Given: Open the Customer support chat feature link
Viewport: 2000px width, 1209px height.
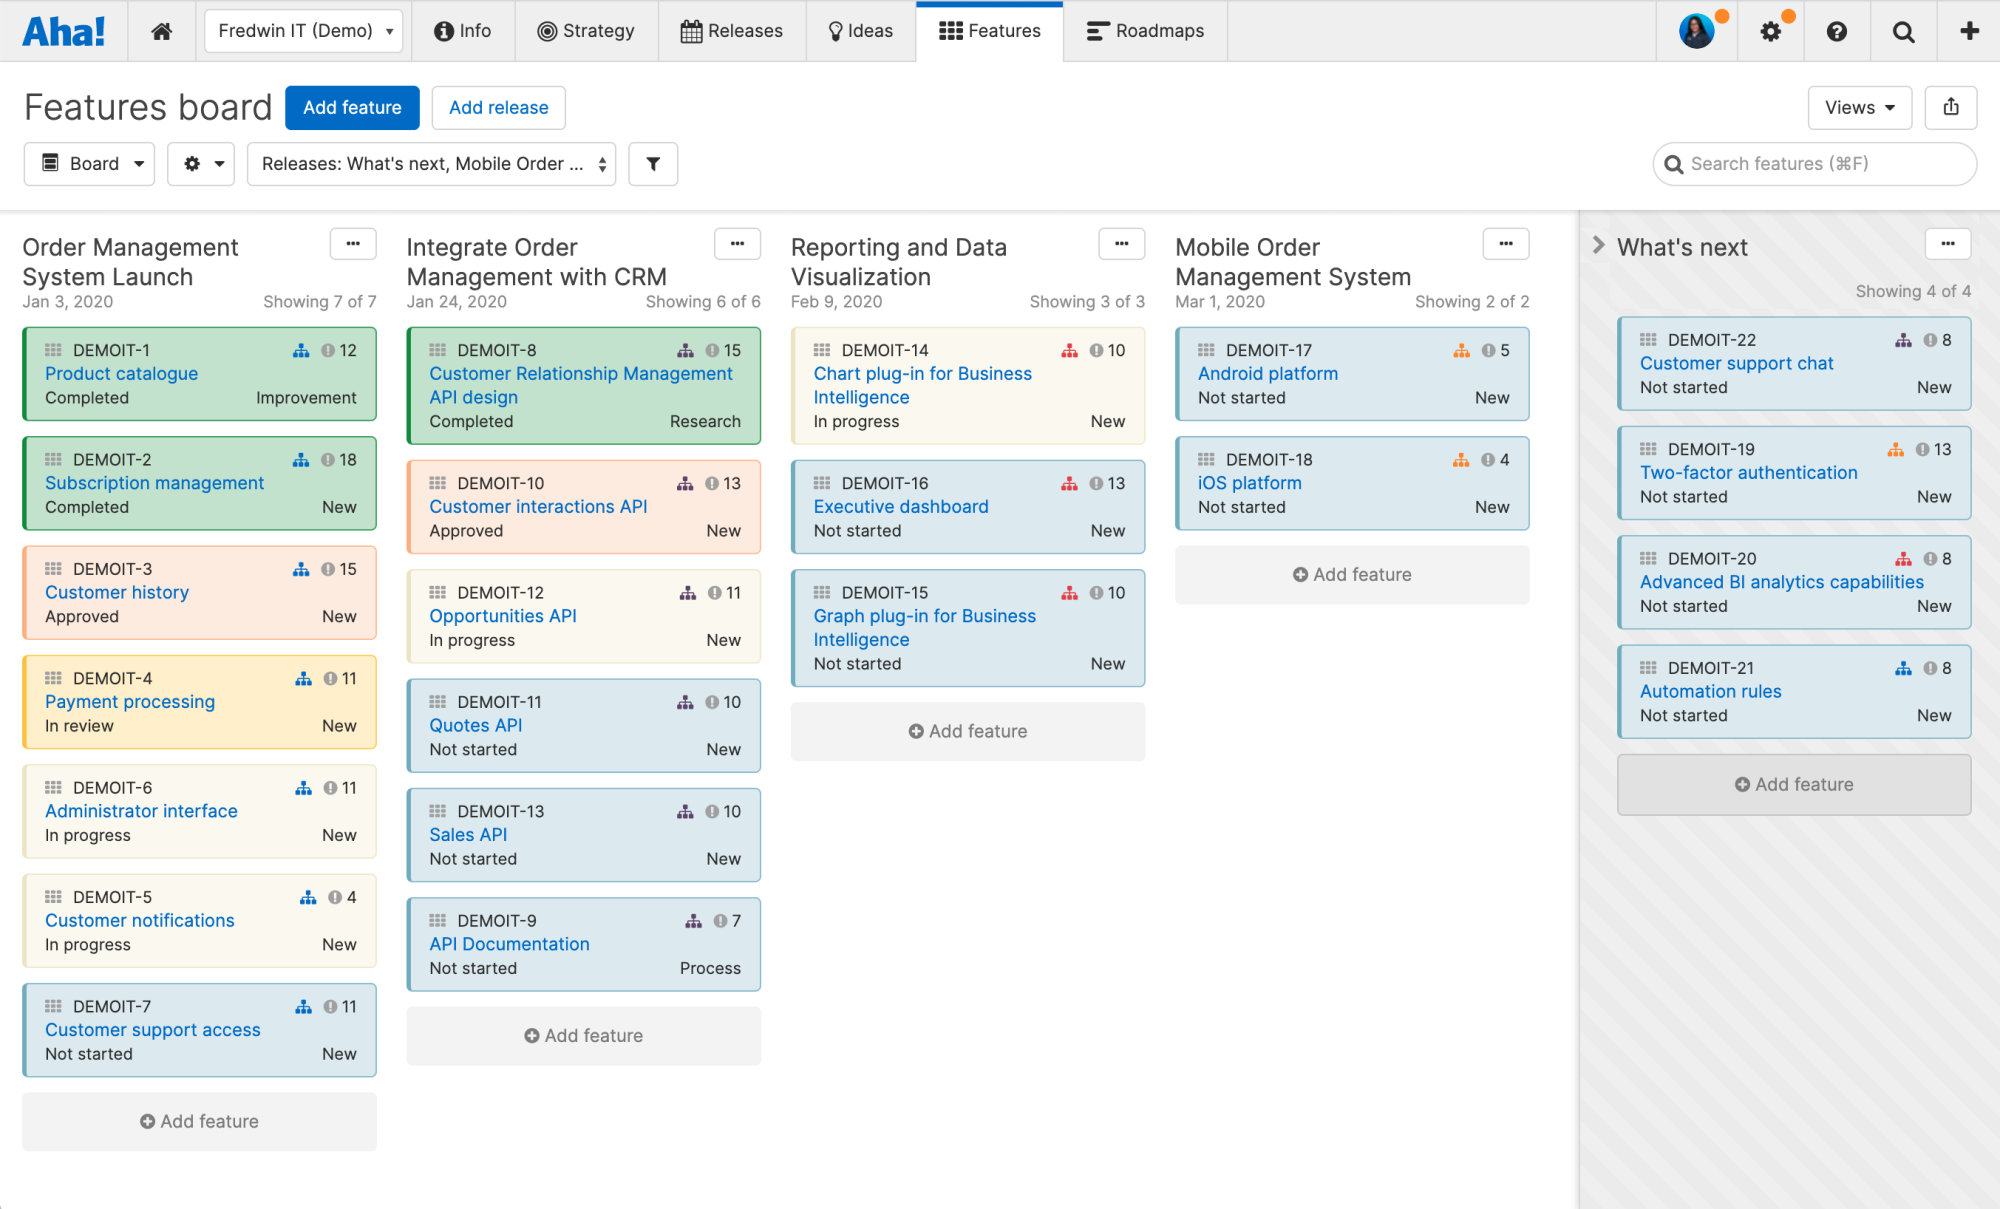Looking at the screenshot, I should pyautogui.click(x=1737, y=364).
